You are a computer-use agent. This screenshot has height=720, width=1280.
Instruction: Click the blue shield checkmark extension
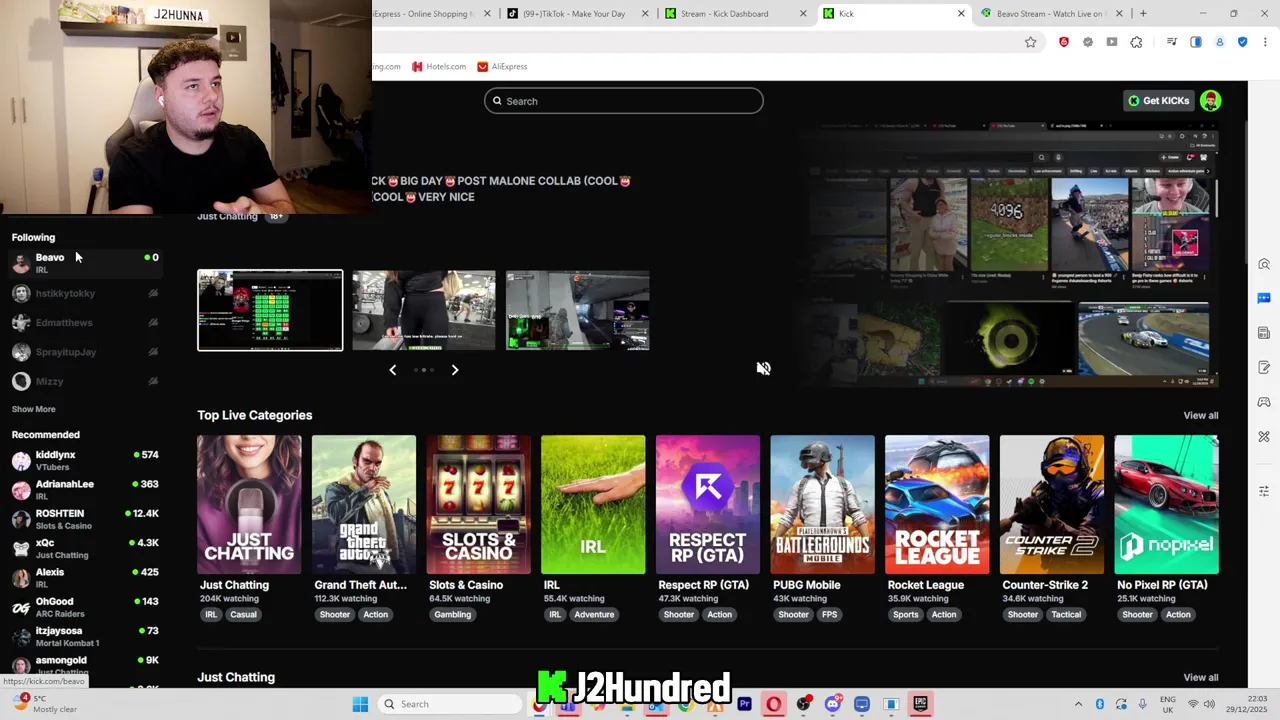tap(1242, 42)
